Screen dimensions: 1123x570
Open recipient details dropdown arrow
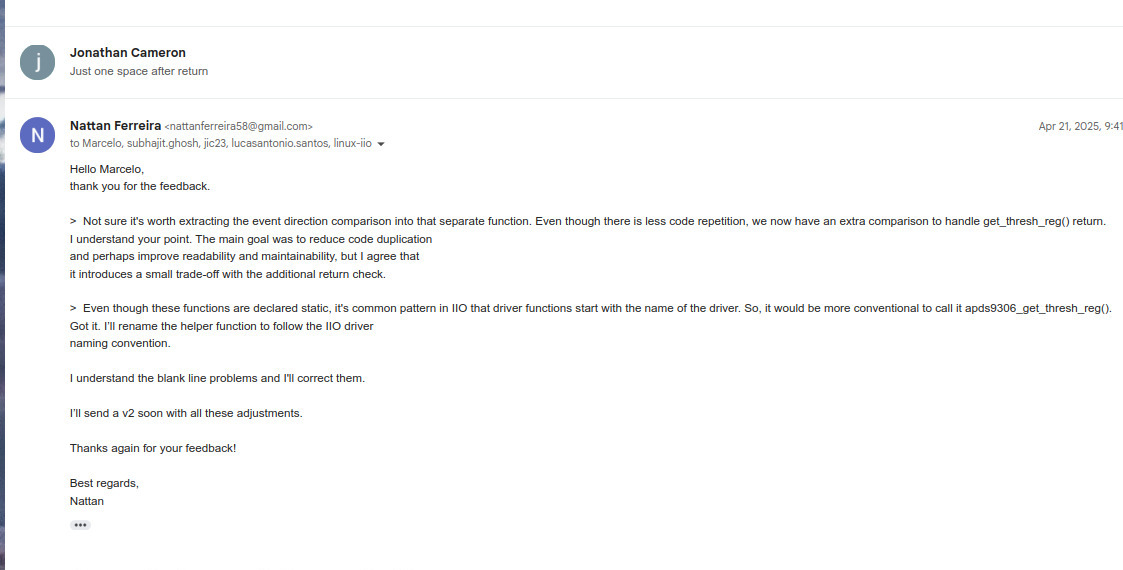[381, 144]
